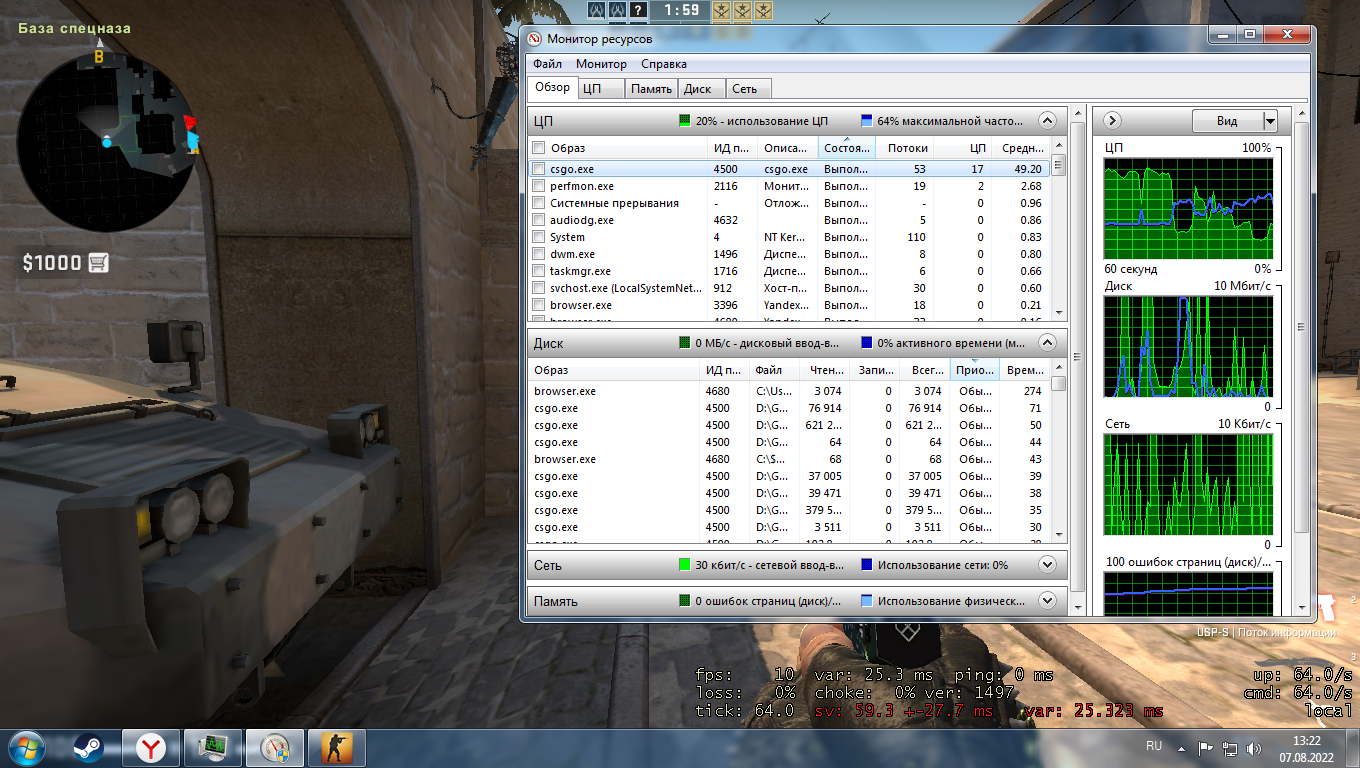The height and width of the screenshot is (768, 1360).
Task: Click the Resource Monitor title bar icon
Action: [x=534, y=38]
